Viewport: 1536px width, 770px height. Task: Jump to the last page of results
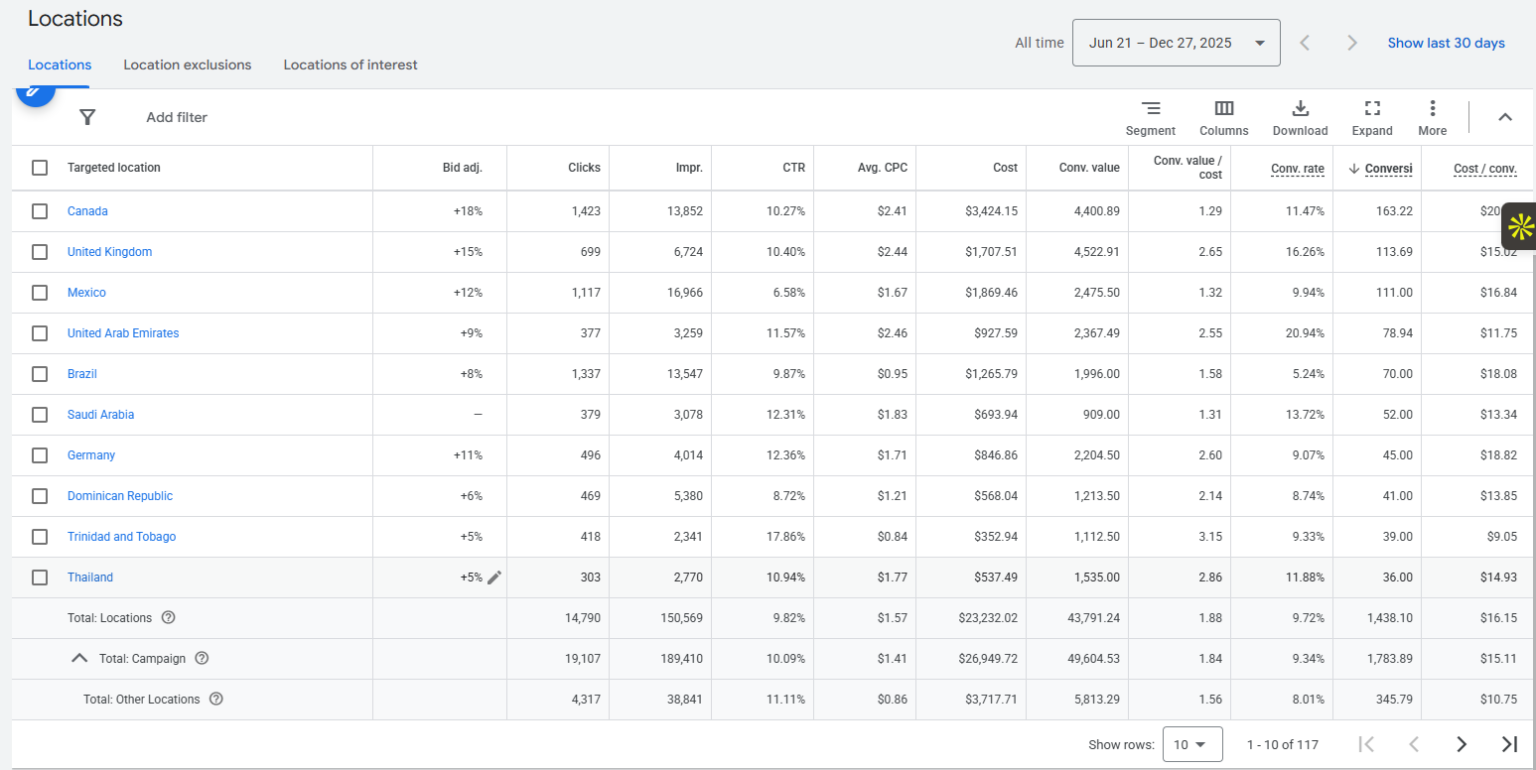[1509, 744]
